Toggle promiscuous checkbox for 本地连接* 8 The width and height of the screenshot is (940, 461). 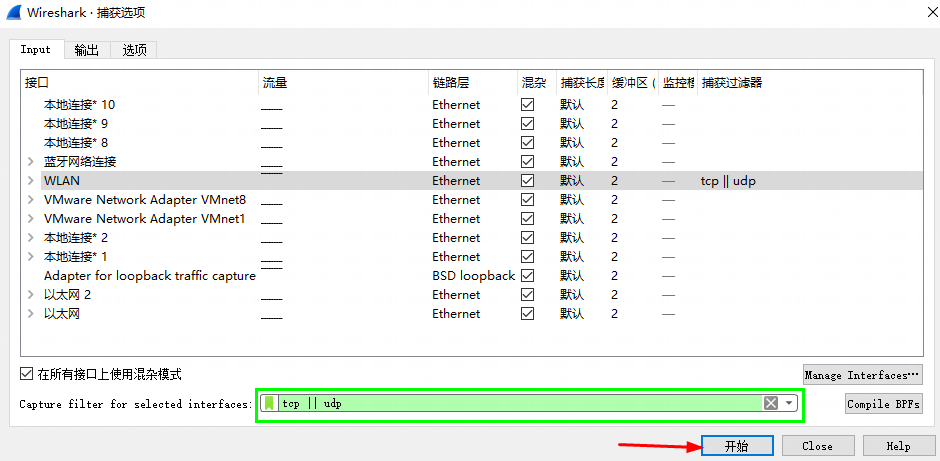pos(528,143)
